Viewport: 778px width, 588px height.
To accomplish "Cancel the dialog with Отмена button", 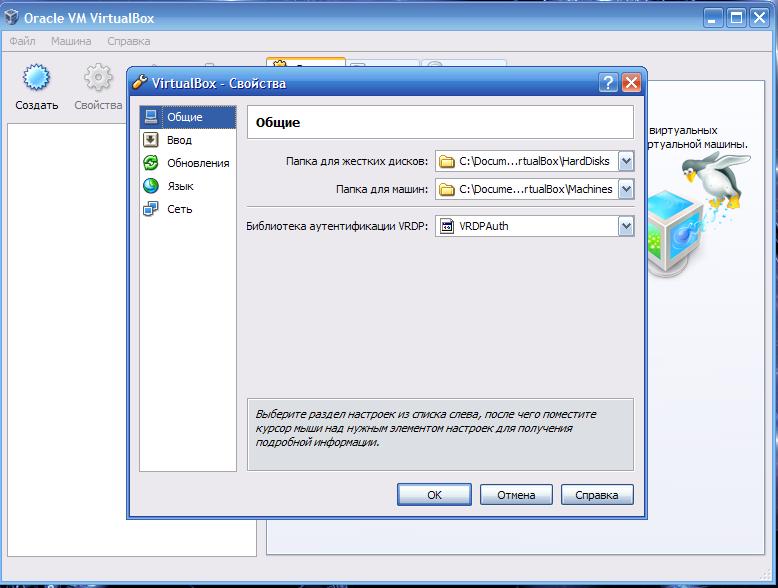I will click(x=516, y=495).
